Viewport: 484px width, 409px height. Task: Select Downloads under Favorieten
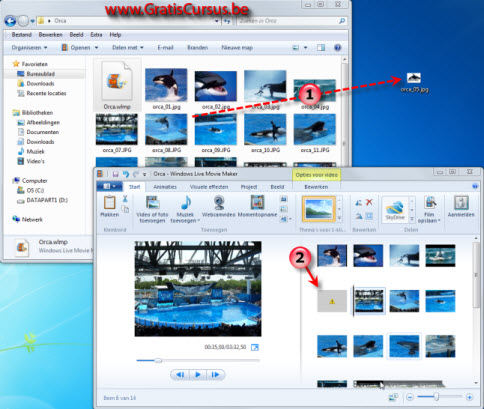40,83
